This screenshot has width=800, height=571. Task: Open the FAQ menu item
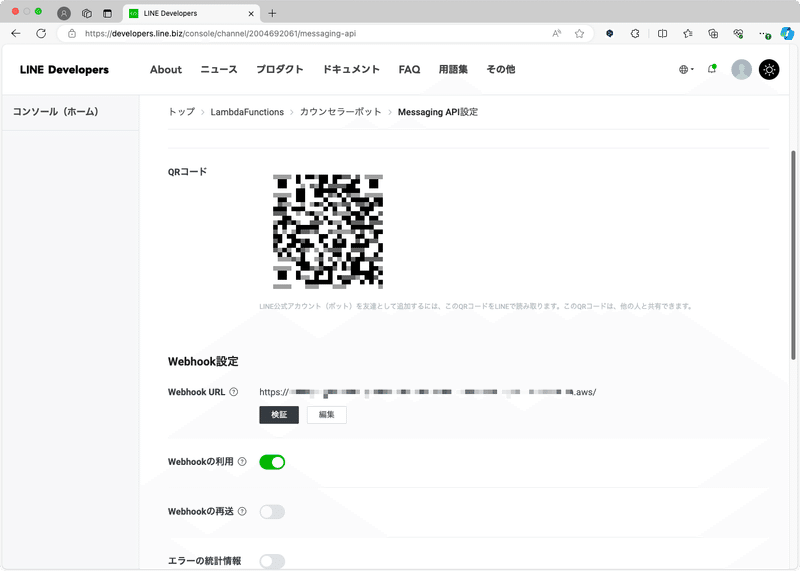coord(409,69)
